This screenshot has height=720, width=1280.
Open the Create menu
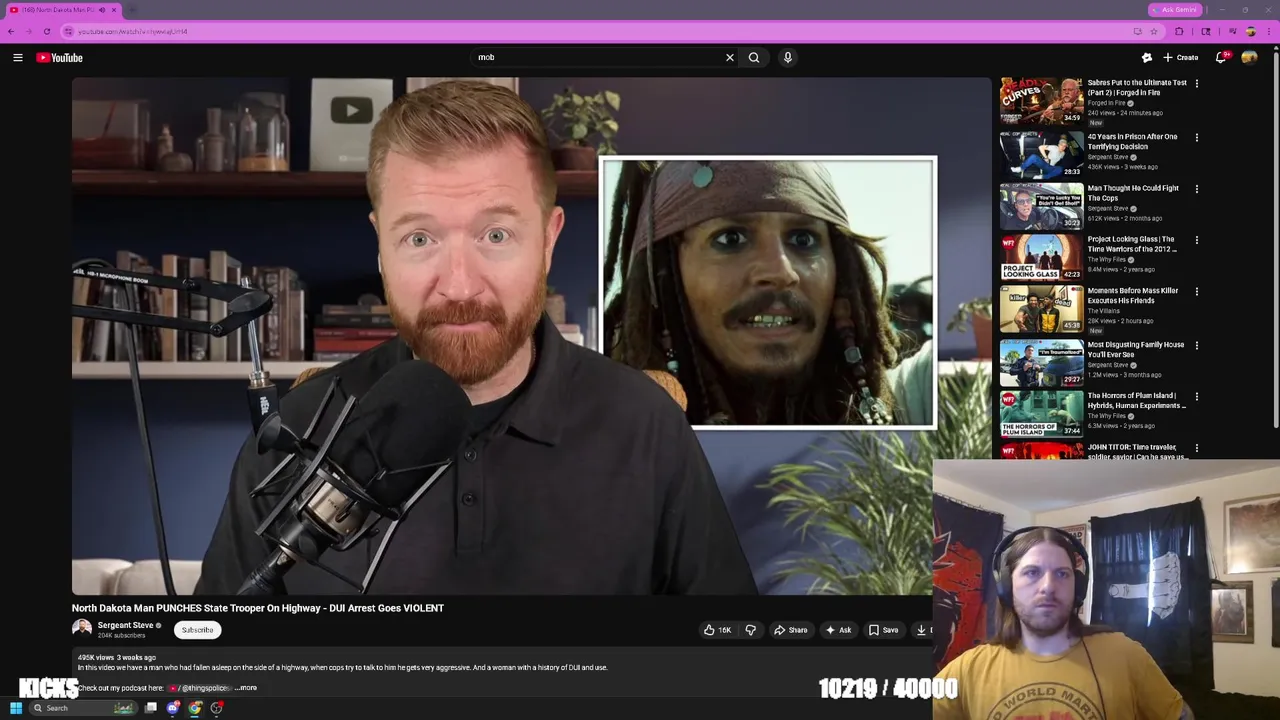point(1181,57)
